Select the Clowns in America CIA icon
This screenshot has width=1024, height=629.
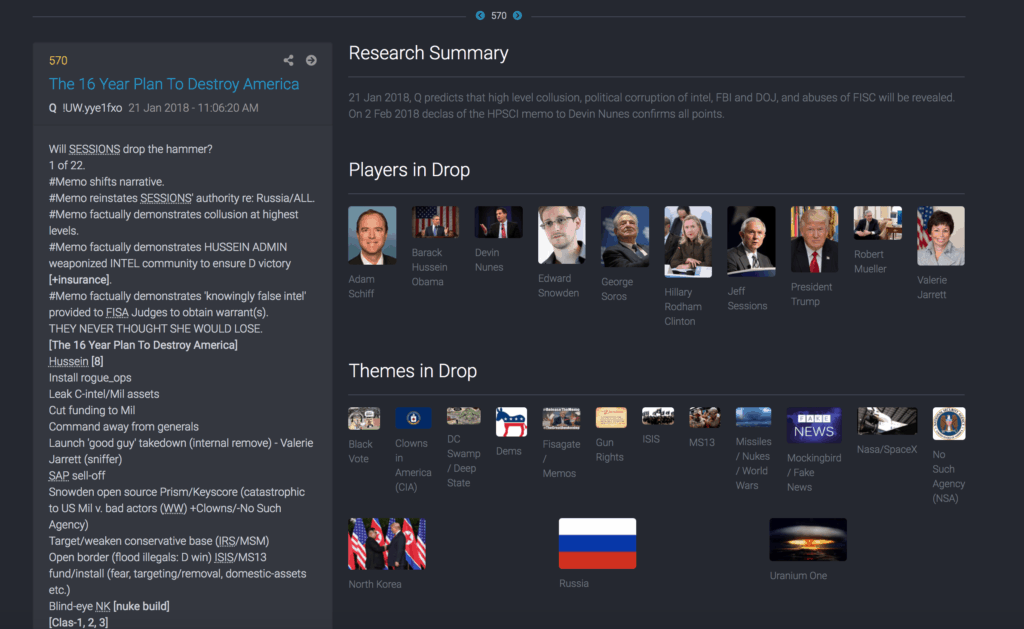point(413,418)
